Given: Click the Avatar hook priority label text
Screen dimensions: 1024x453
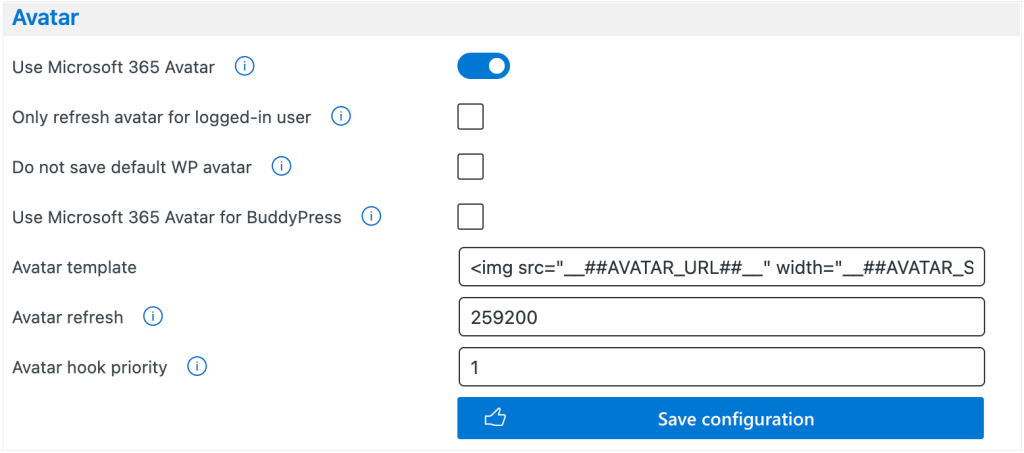Looking at the screenshot, I should (x=90, y=367).
